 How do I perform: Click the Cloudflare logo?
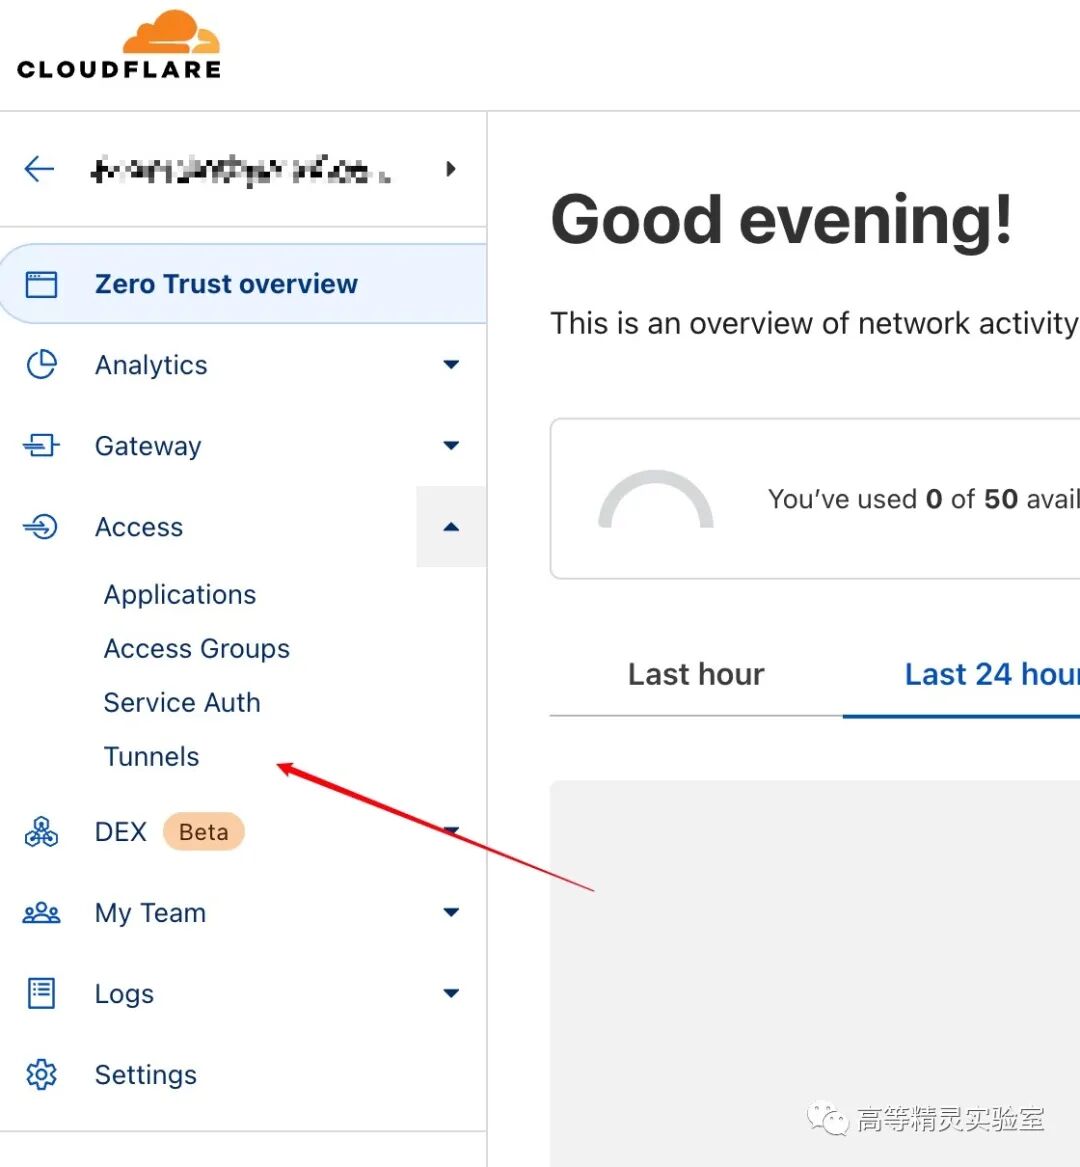pos(119,45)
